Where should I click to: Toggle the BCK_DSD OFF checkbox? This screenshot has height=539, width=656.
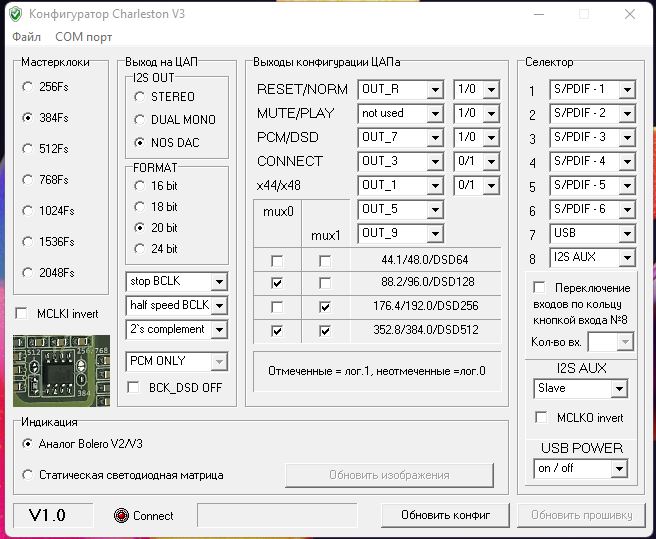(133, 387)
